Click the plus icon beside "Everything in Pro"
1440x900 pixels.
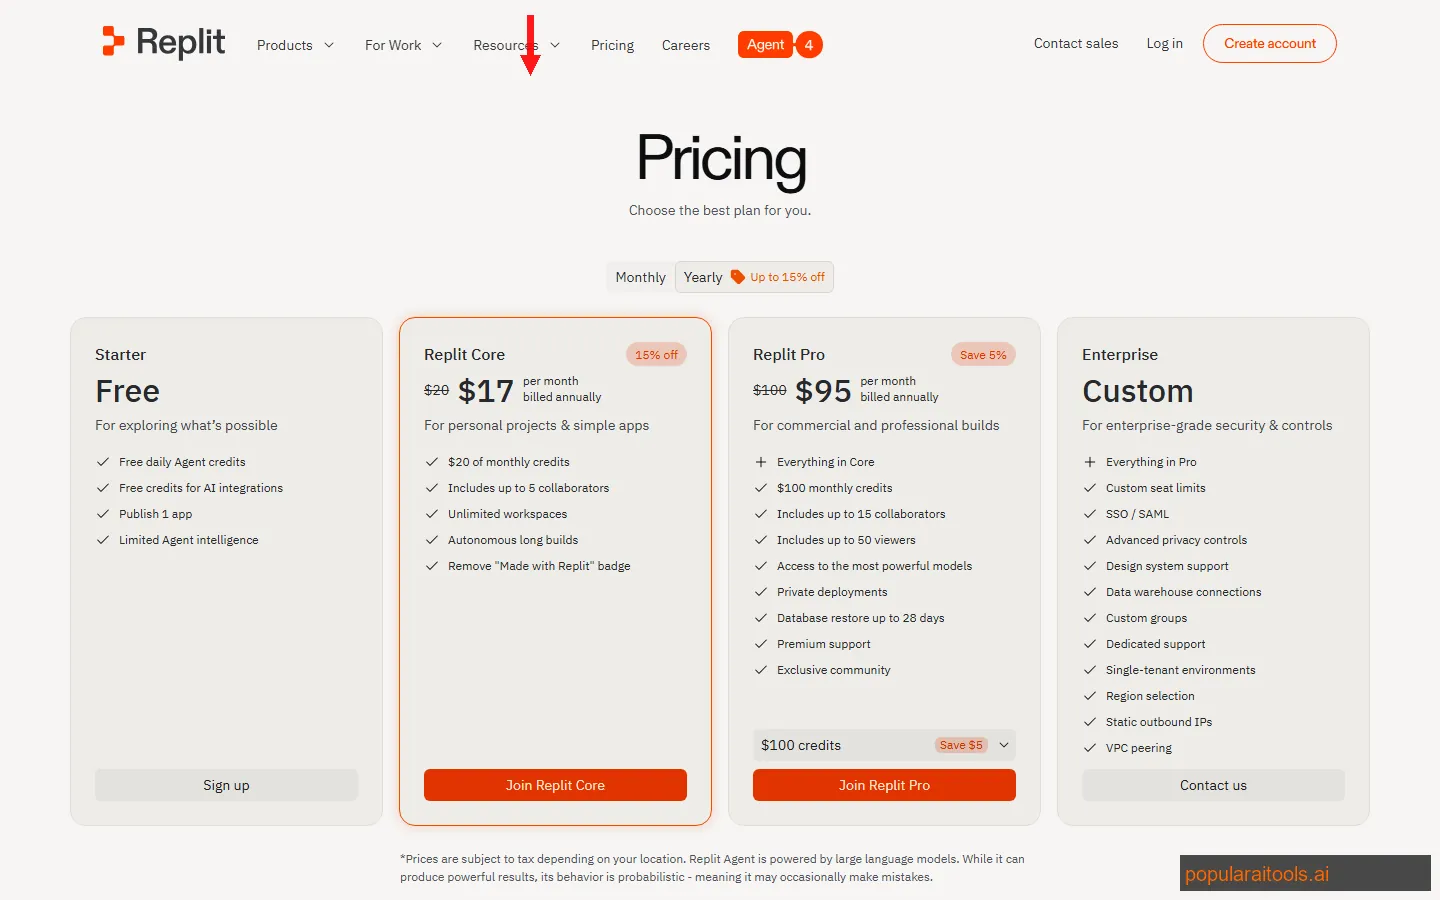[1089, 461]
